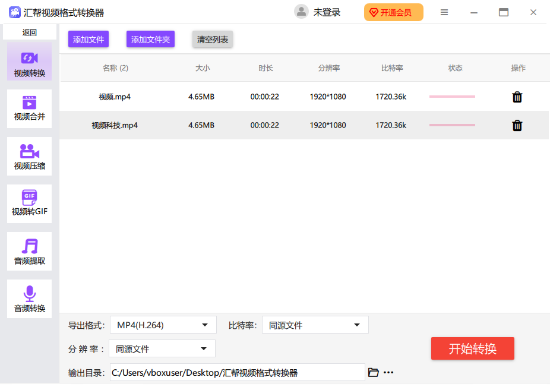Select the file name 视频科技.mp4

pos(115,125)
